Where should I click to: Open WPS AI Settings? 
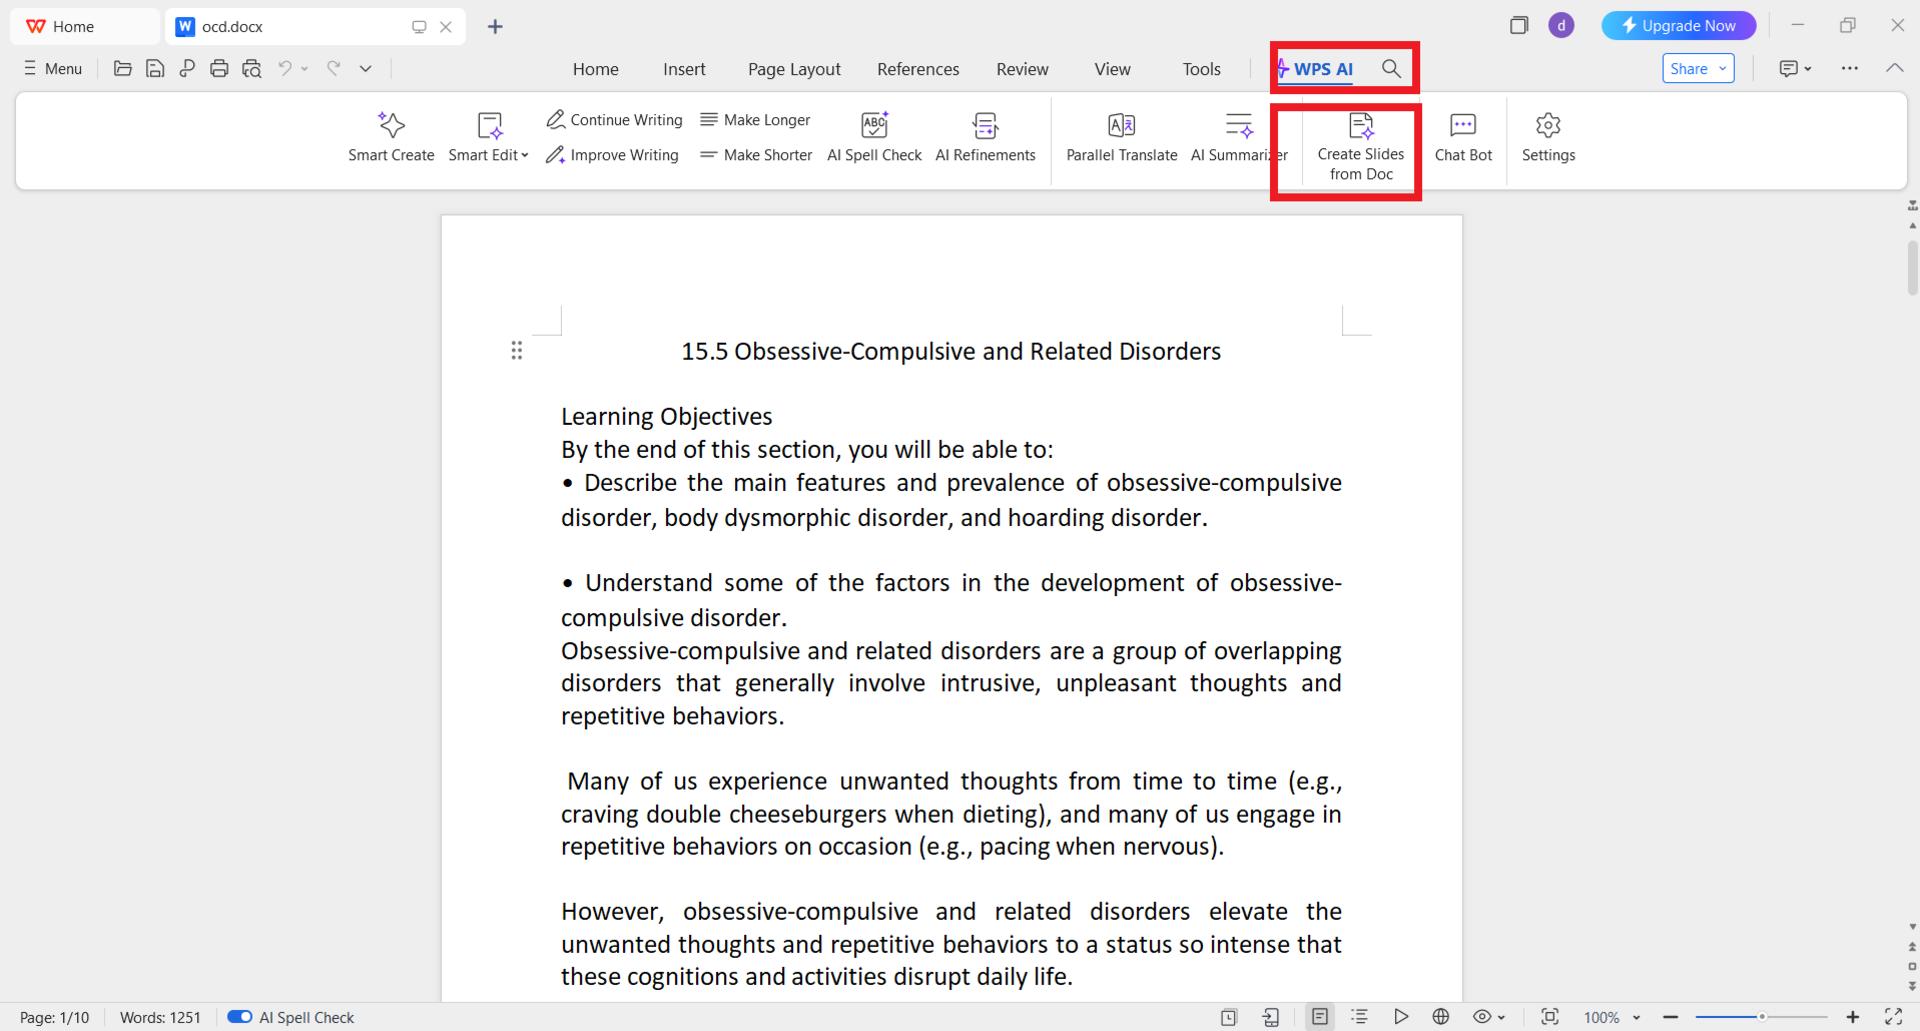point(1548,136)
